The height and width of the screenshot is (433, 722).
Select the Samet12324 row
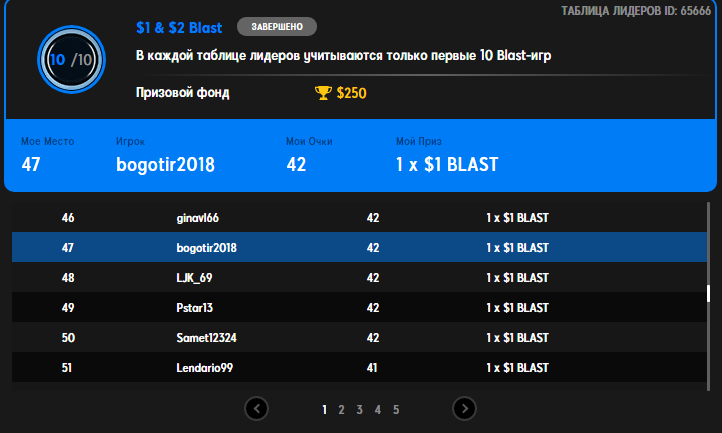point(360,337)
